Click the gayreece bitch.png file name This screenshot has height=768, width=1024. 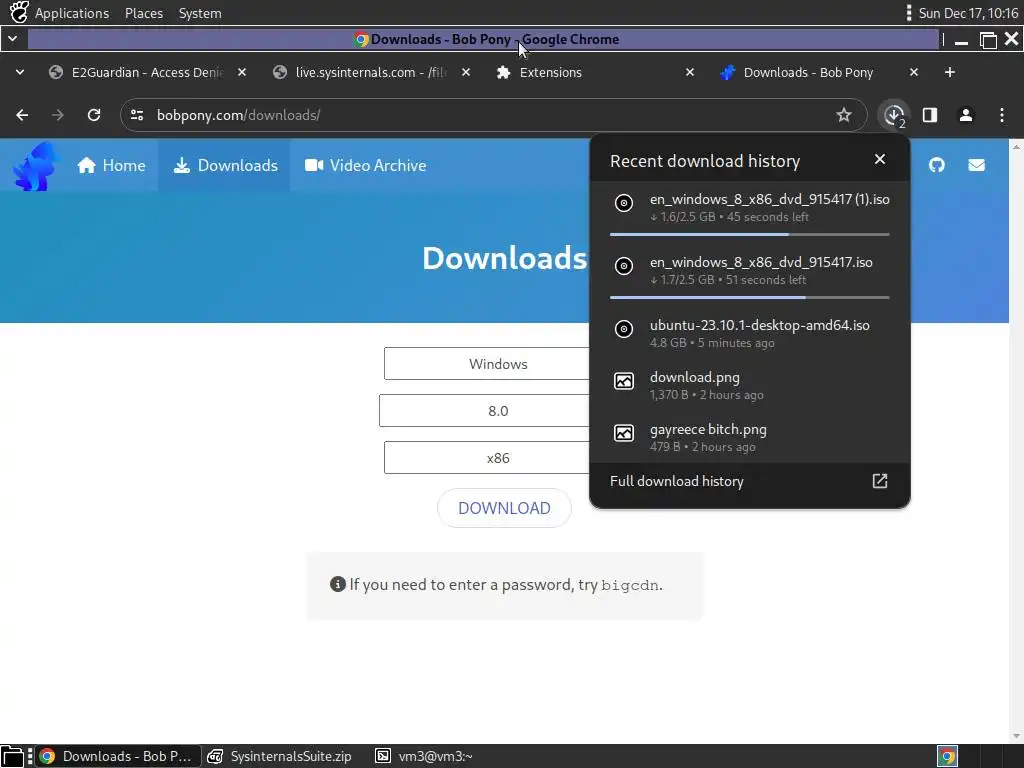(708, 430)
